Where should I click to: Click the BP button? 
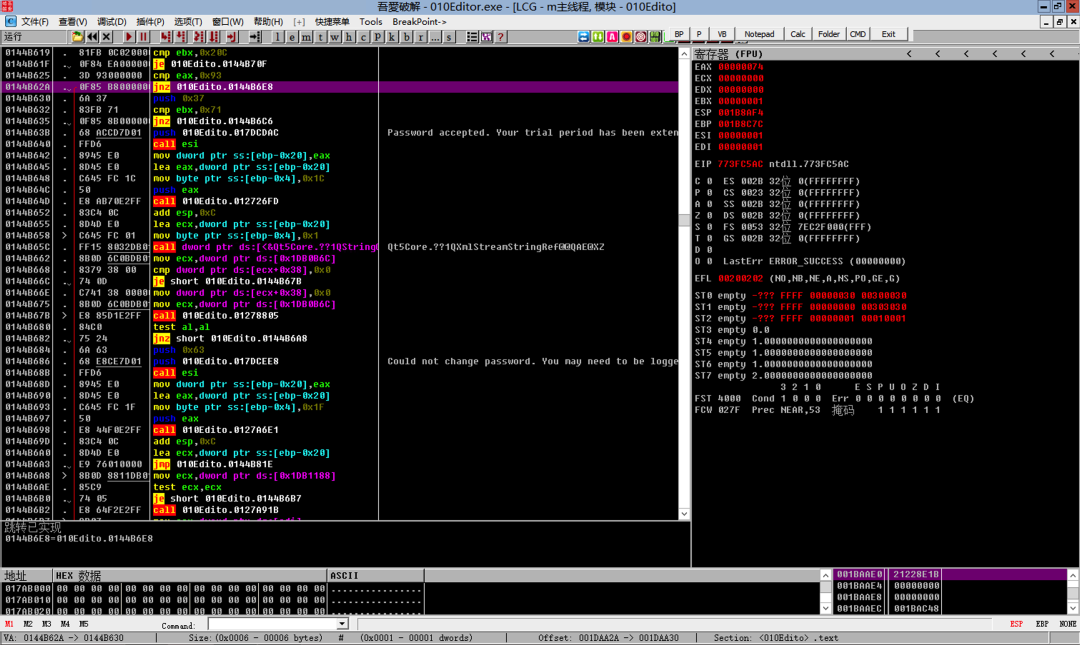(x=679, y=34)
